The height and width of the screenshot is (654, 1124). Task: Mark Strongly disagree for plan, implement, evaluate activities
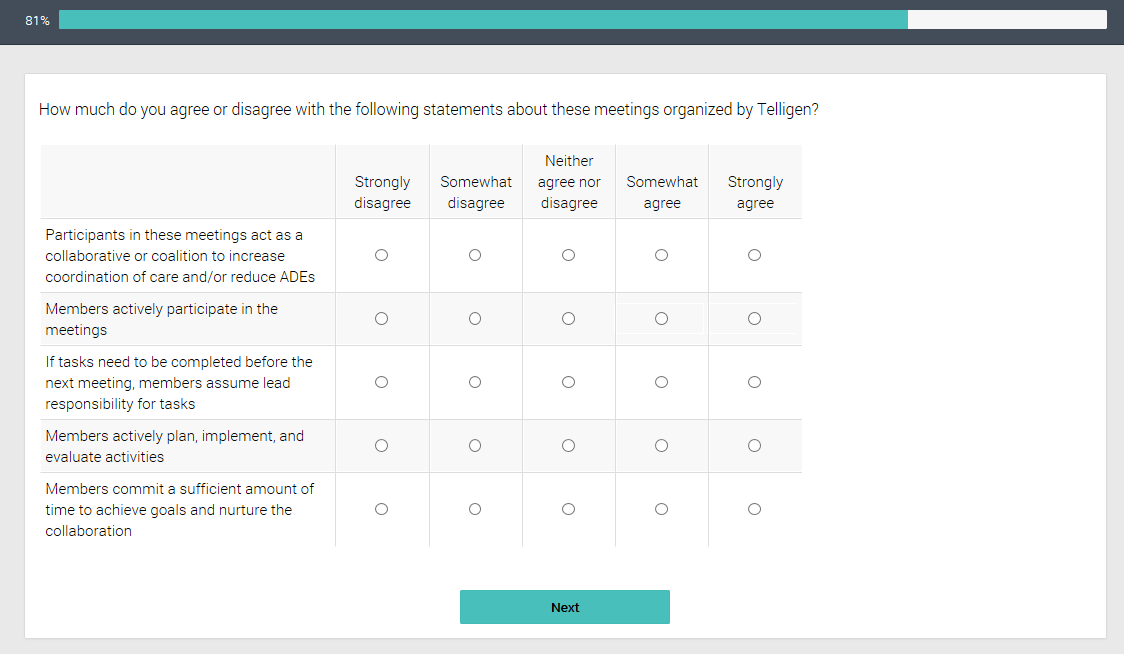point(381,446)
